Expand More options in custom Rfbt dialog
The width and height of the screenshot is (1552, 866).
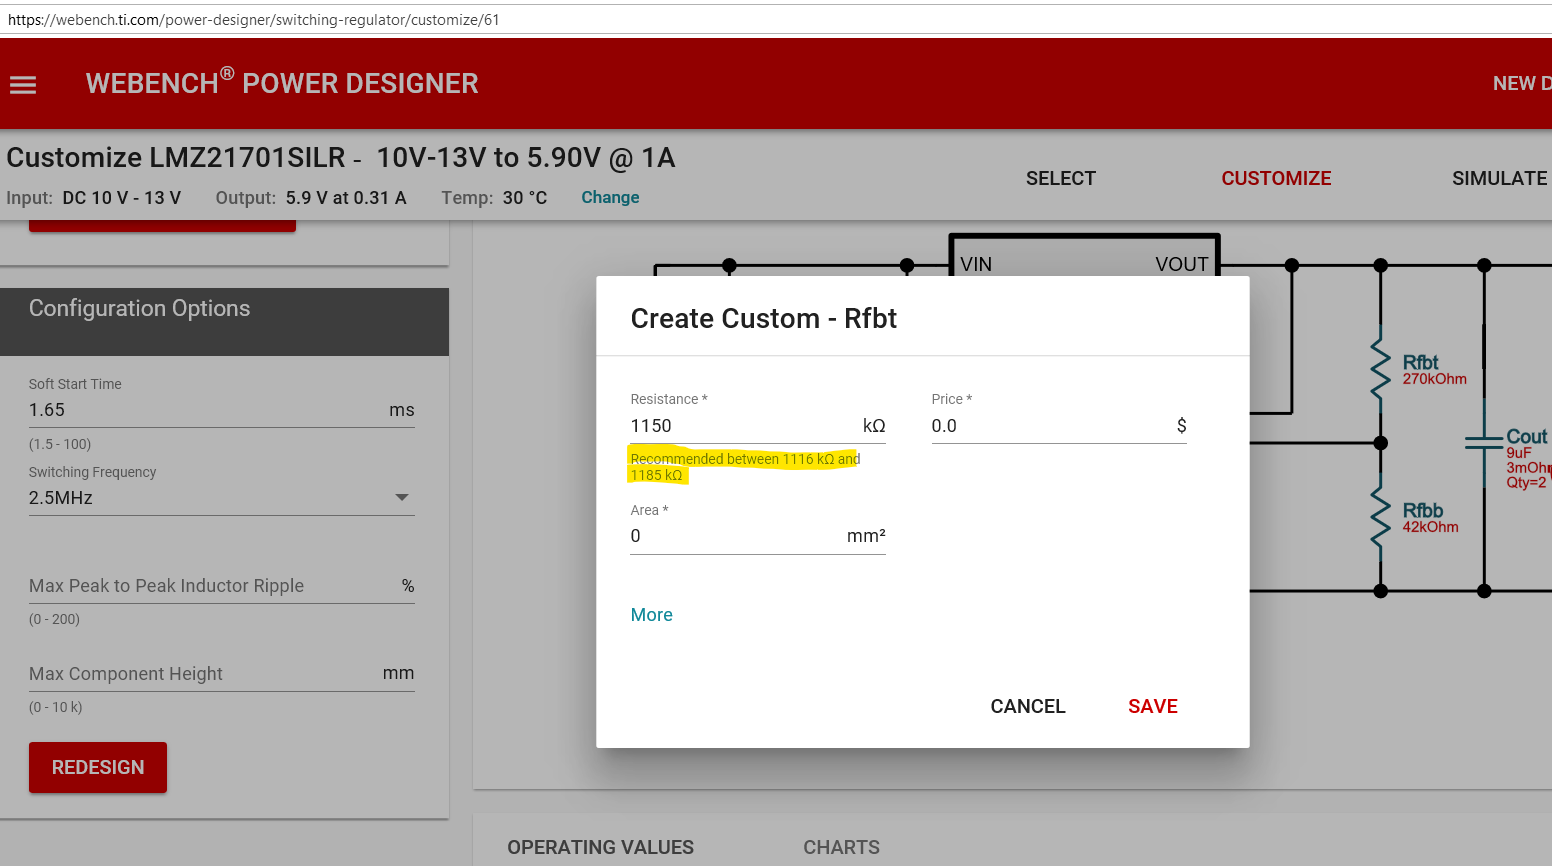[651, 615]
